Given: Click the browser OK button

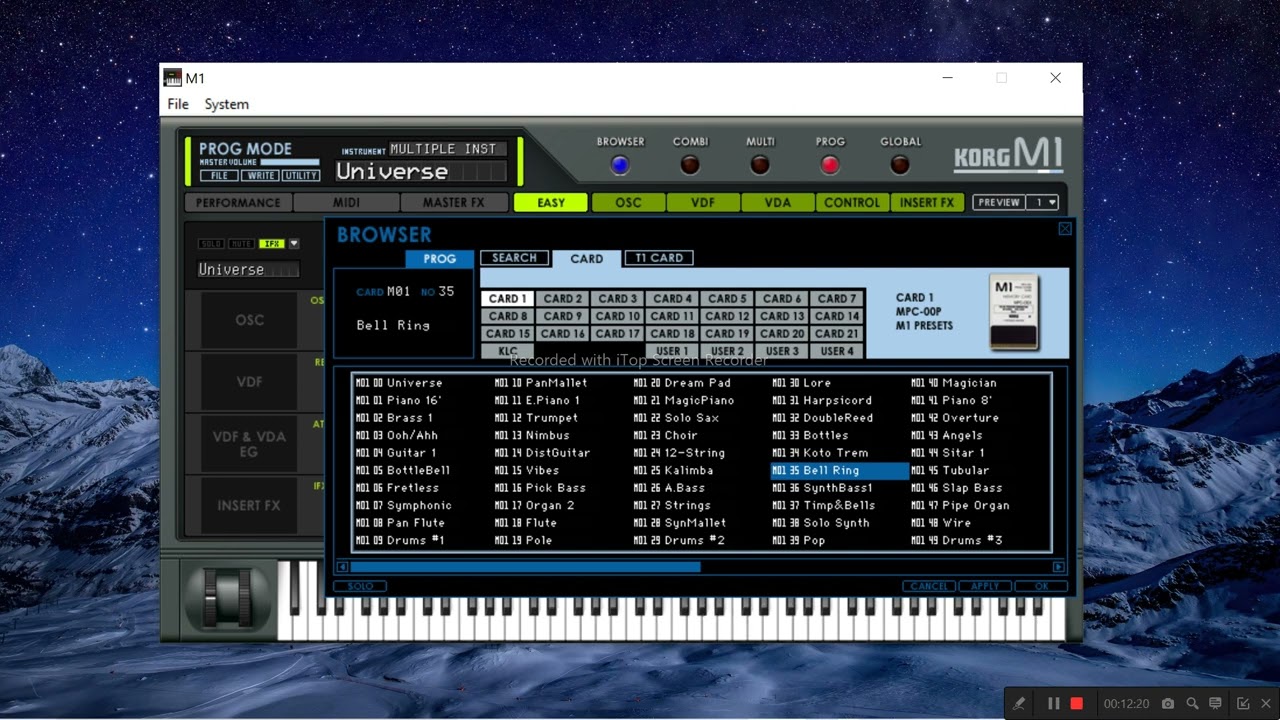Looking at the screenshot, I should 1042,586.
